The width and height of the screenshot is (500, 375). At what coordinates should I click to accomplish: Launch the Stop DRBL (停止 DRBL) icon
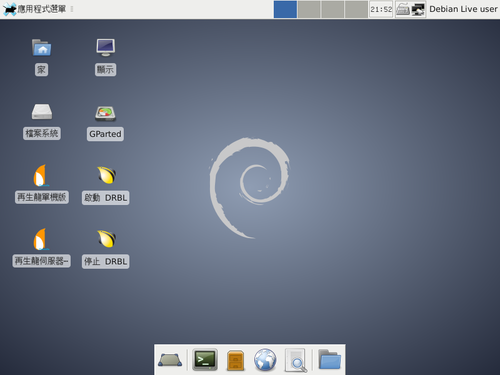tap(106, 239)
